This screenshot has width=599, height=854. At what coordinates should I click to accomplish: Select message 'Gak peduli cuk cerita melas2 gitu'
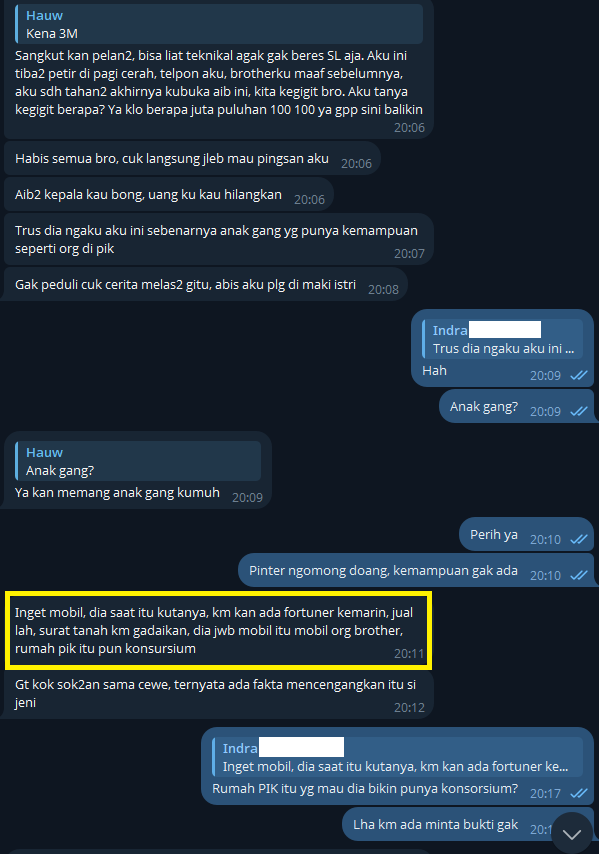pyautogui.click(x=206, y=285)
